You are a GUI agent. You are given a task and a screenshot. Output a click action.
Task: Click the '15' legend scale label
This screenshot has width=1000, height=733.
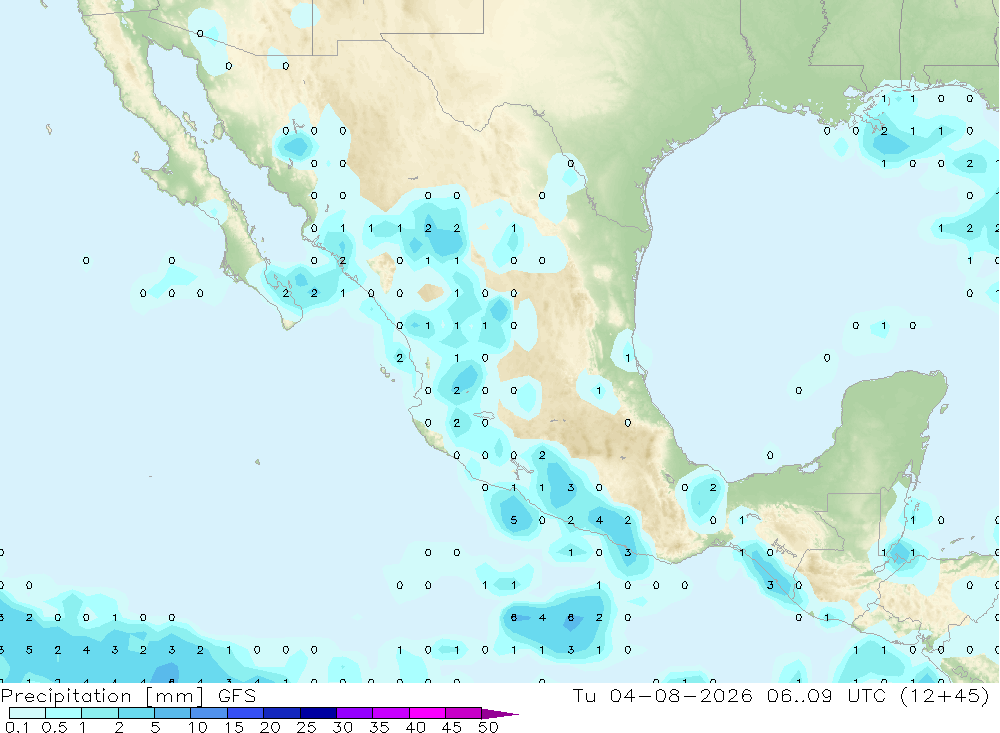(234, 727)
